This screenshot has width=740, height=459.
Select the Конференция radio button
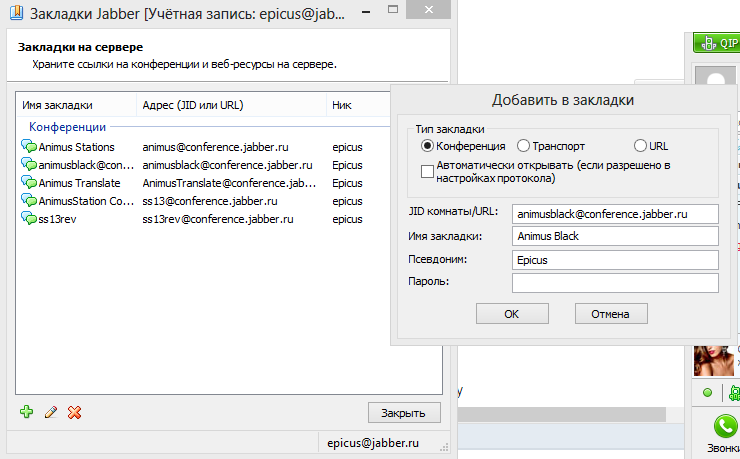427,146
